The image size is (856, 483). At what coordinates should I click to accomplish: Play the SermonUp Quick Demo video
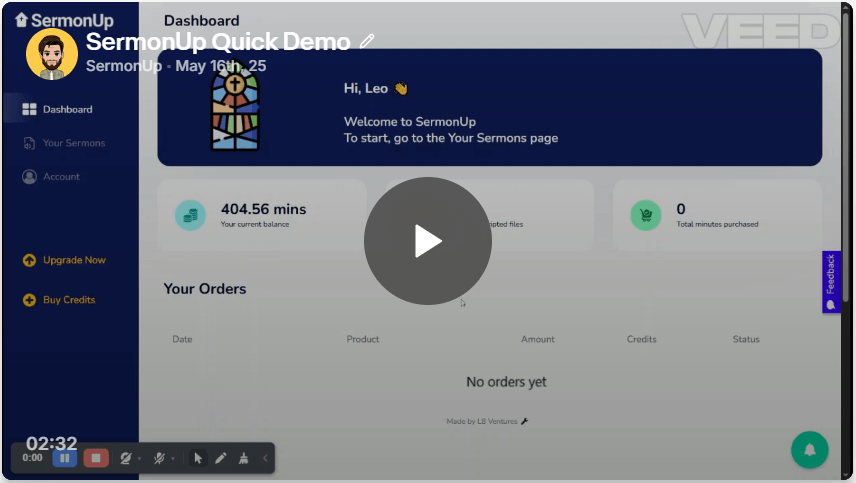tap(427, 241)
